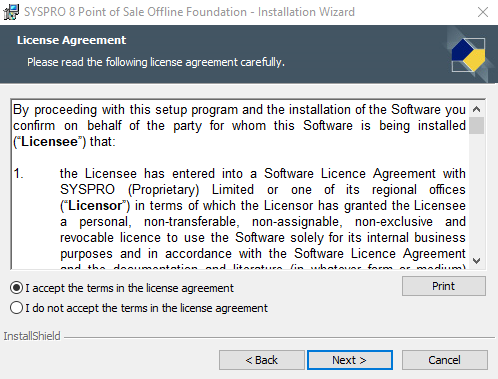Click the installer icon in the title bar
The image size is (498, 379).
coord(11,12)
